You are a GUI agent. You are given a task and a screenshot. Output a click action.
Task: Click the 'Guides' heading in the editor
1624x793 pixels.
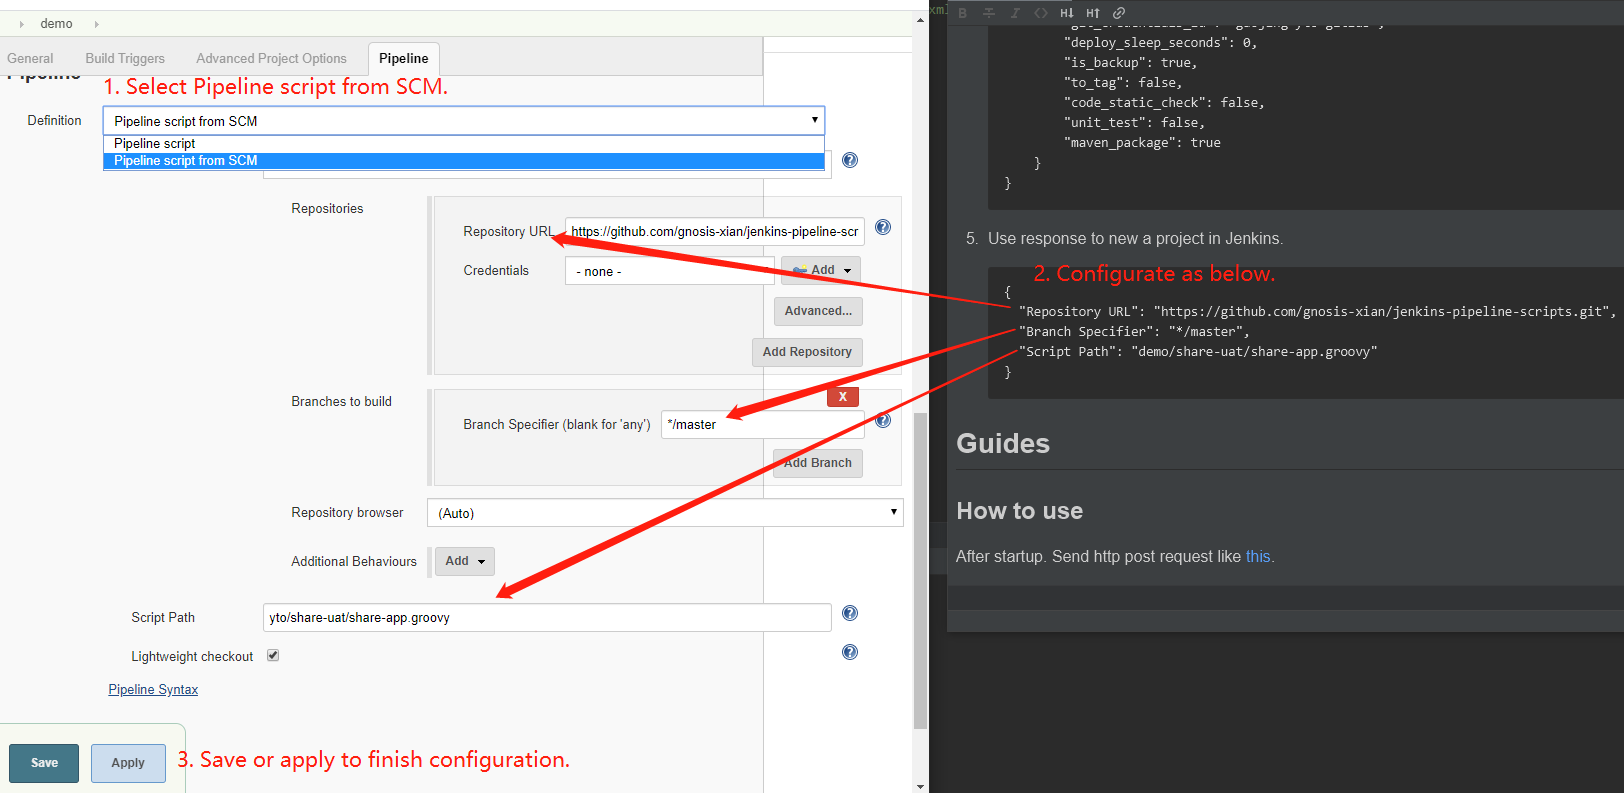[x=1003, y=444]
